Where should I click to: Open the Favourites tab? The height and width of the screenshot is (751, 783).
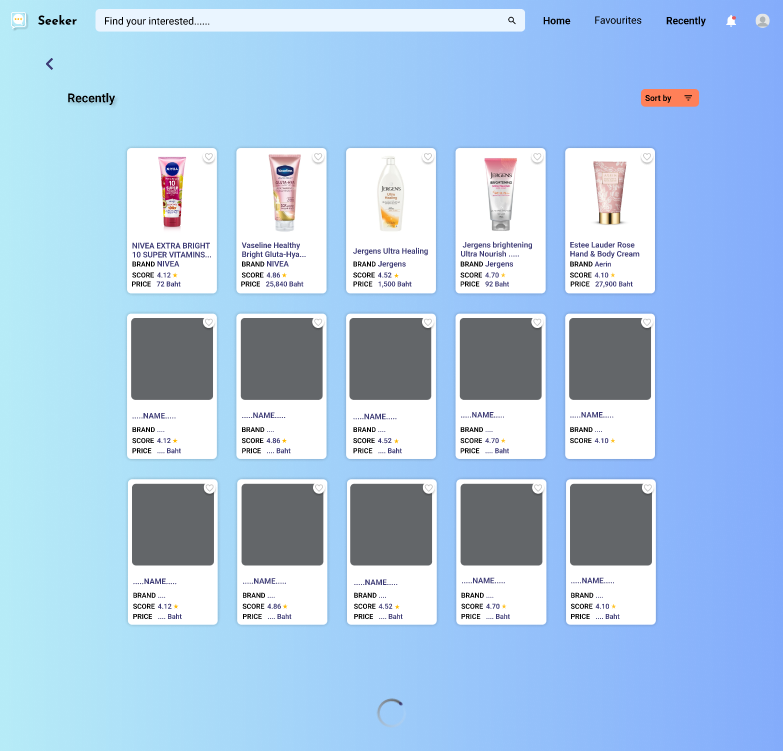tap(618, 20)
